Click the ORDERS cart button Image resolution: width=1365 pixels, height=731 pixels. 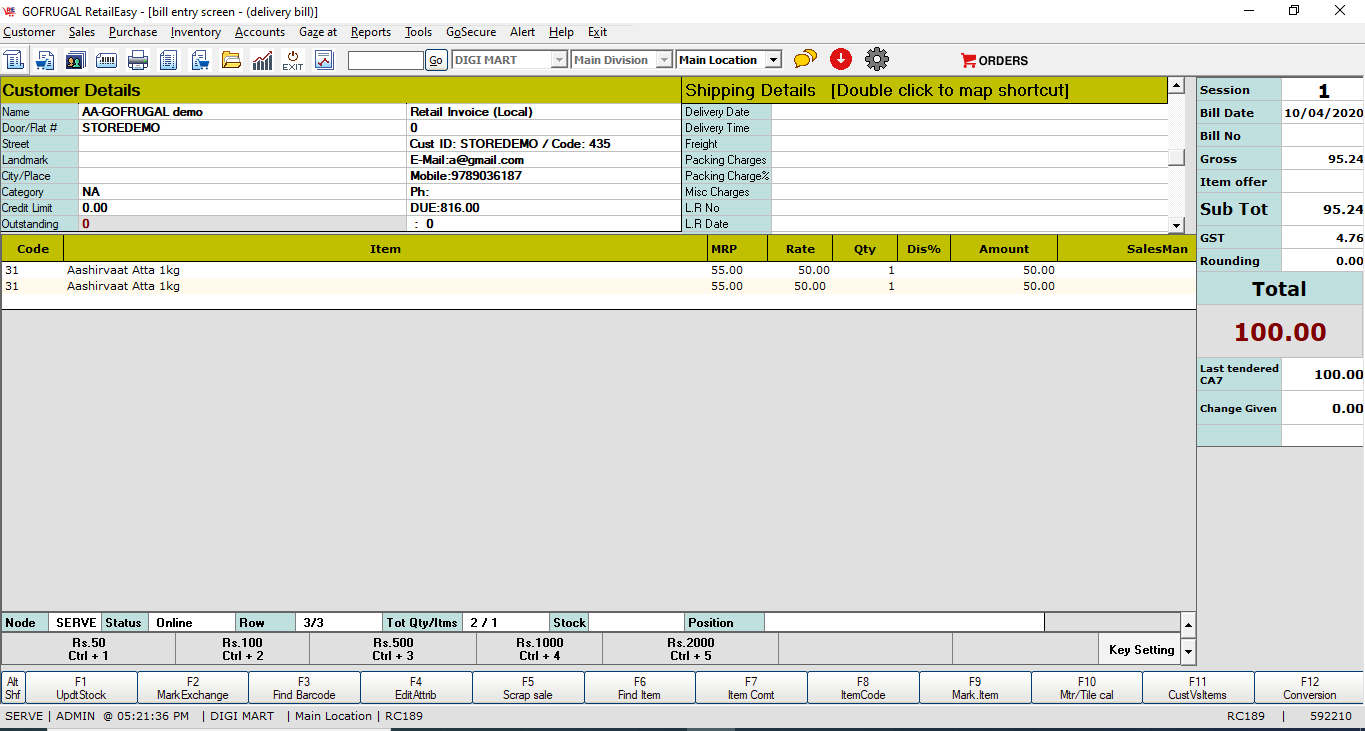click(994, 60)
